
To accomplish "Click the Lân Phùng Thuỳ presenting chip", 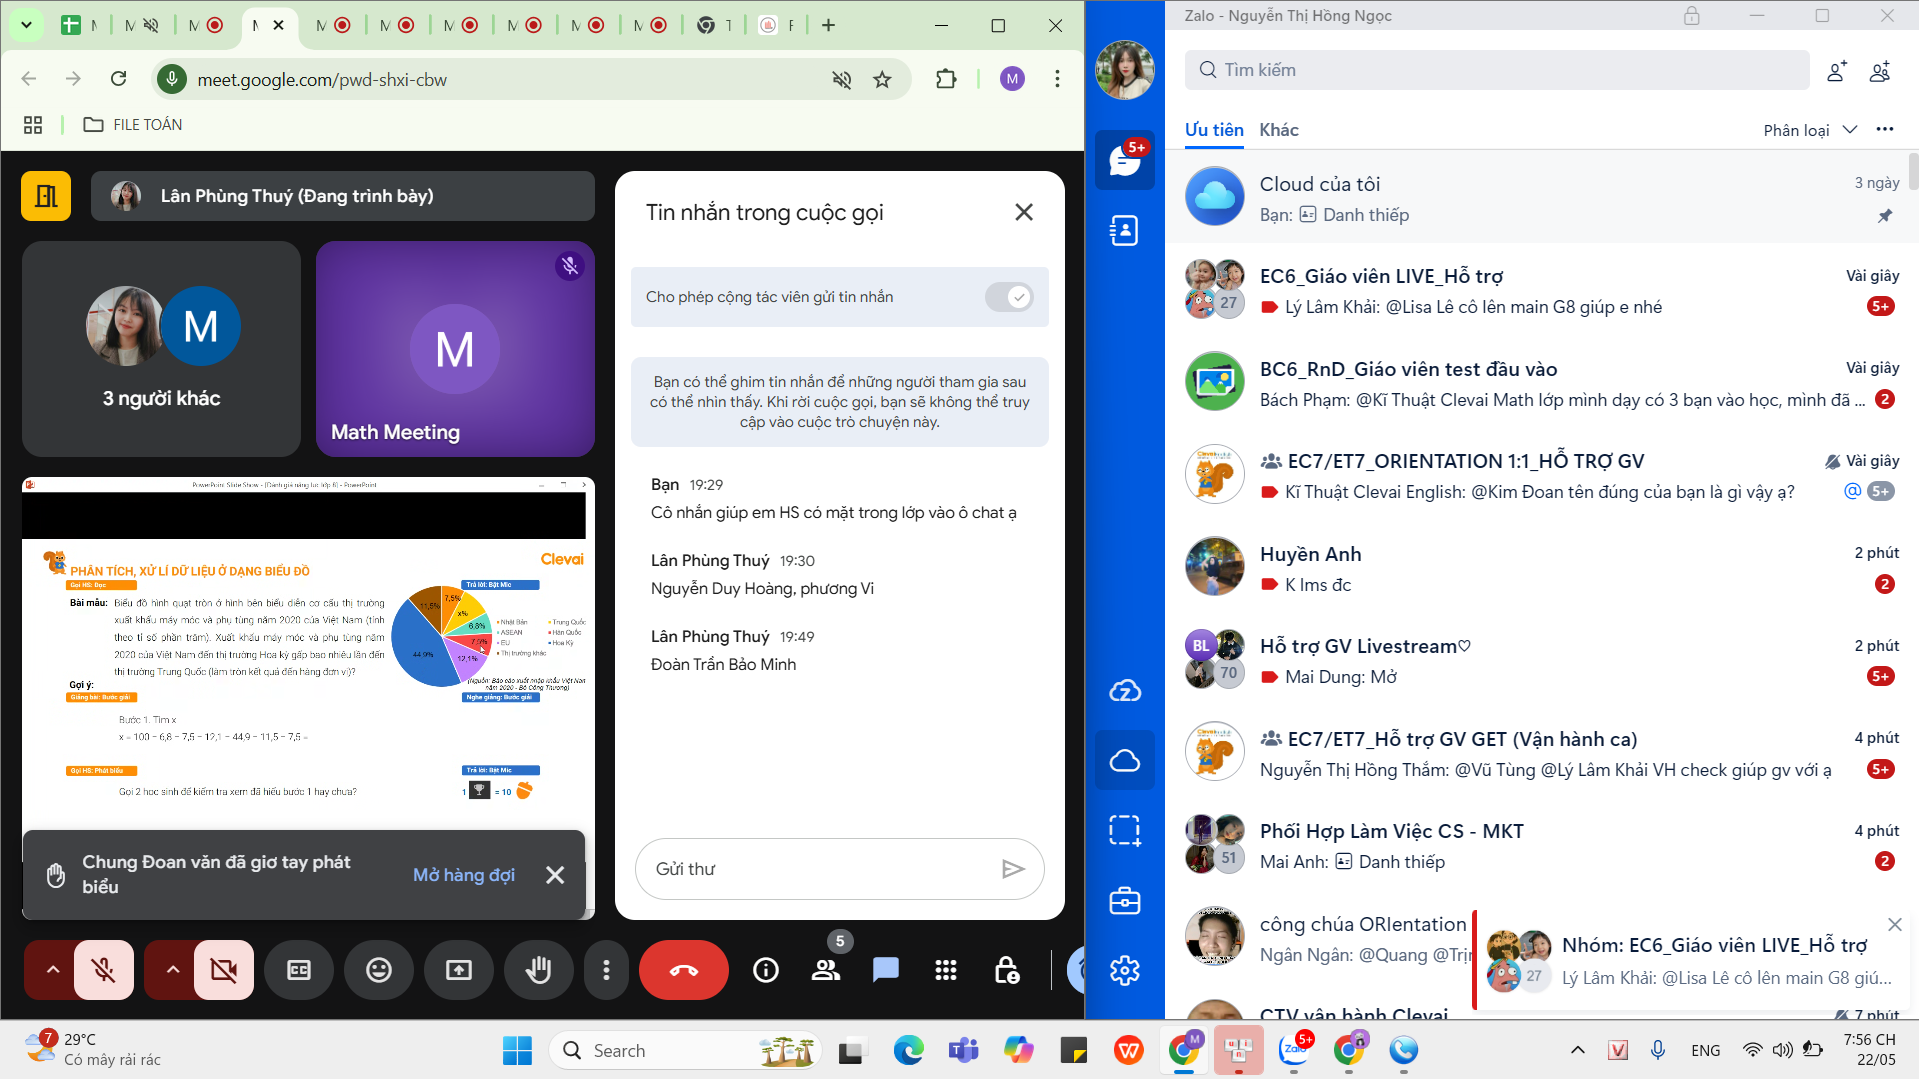I will click(x=343, y=196).
